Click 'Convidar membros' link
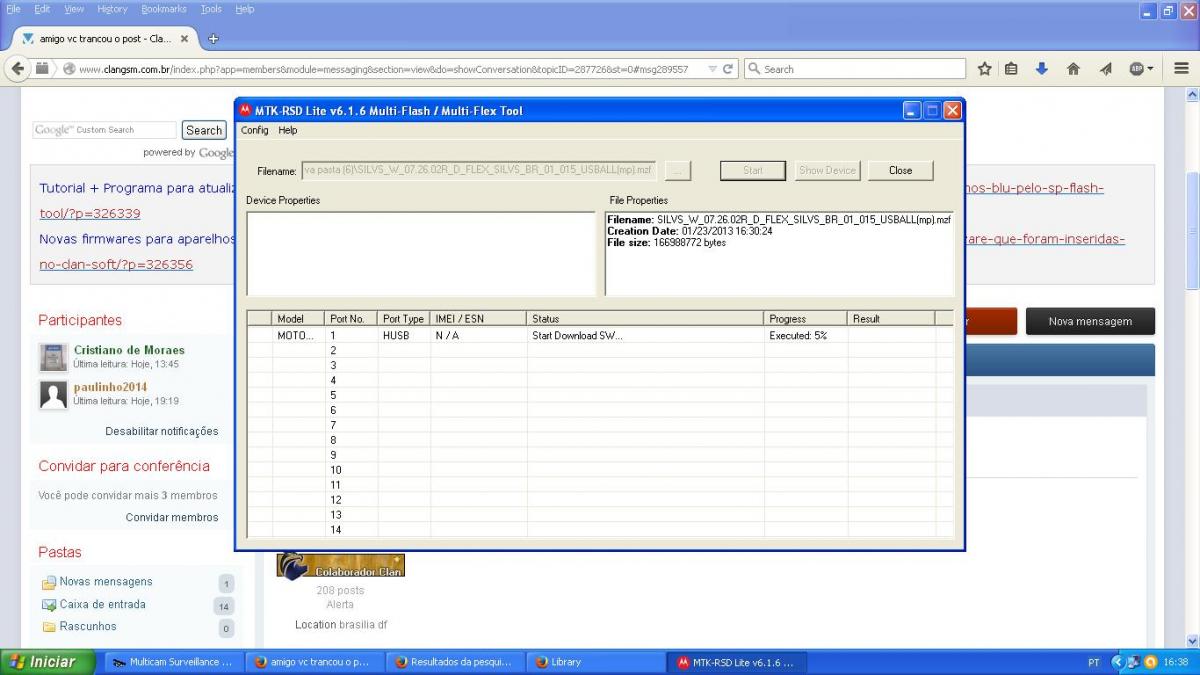1200x675 pixels. [172, 517]
